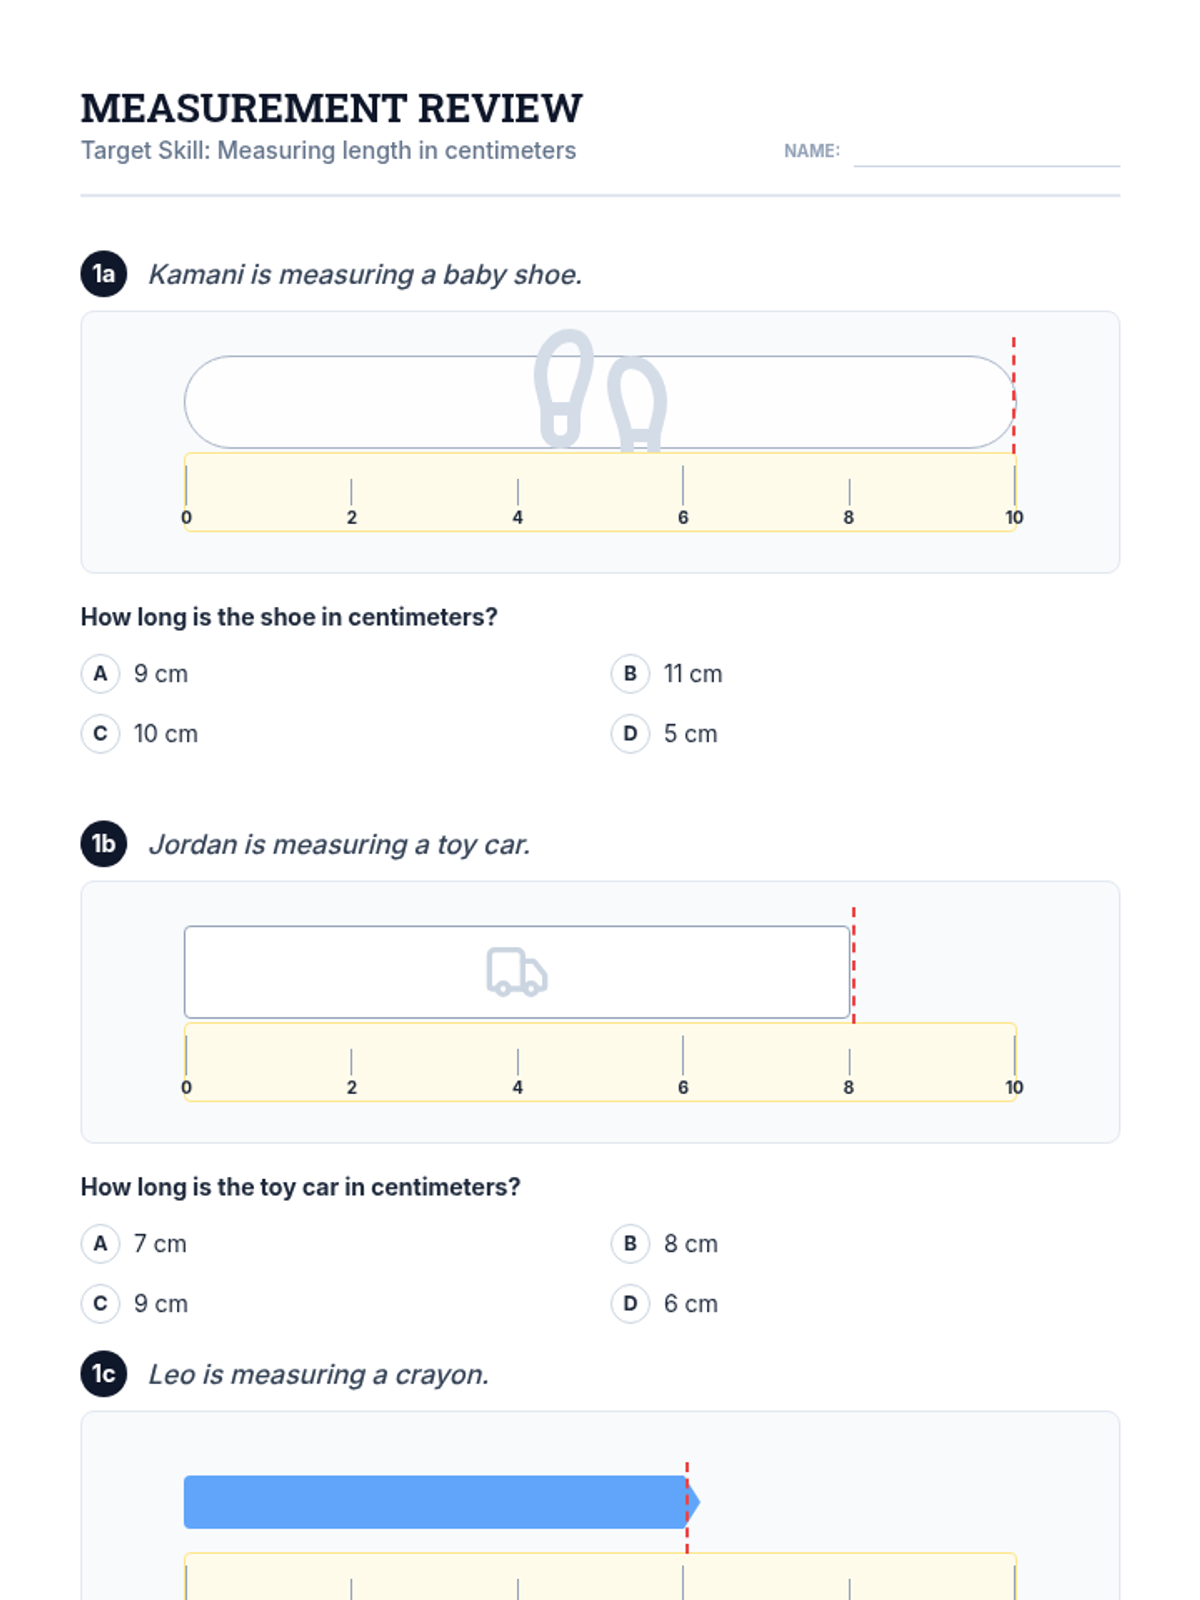Click the toy truck icon
Image resolution: width=1200 pixels, height=1600 pixels.
516,972
